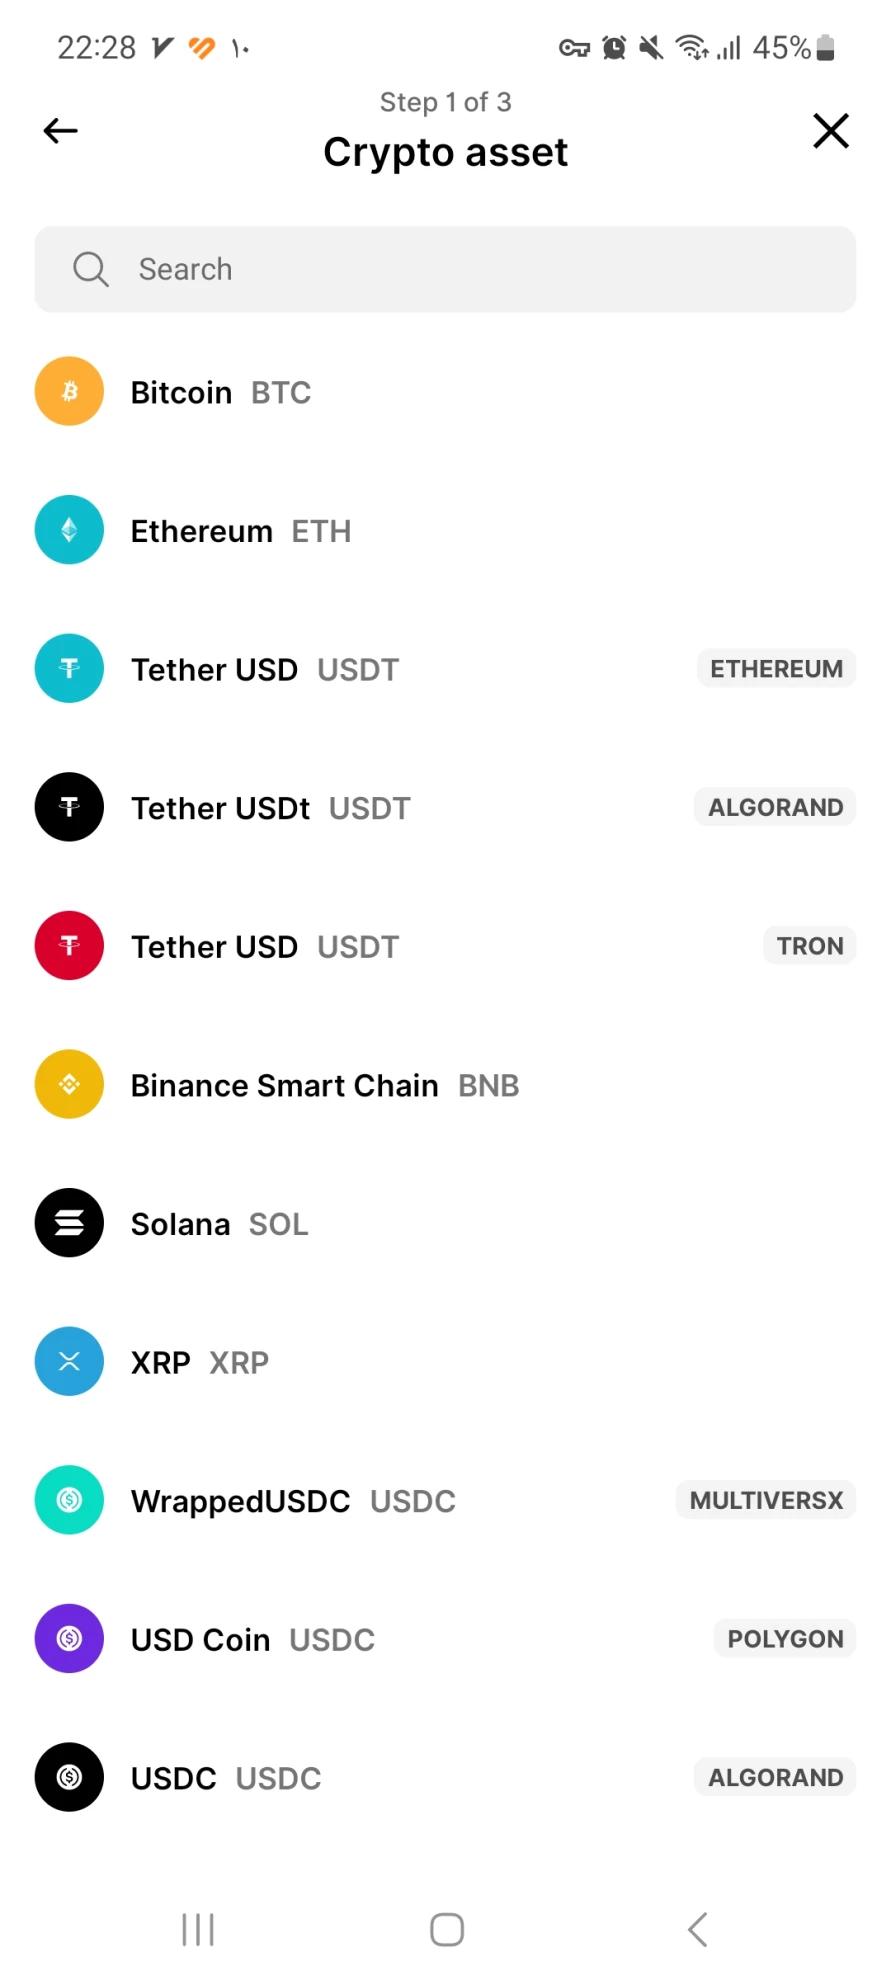Go back with the top-left arrow

tap(61, 131)
